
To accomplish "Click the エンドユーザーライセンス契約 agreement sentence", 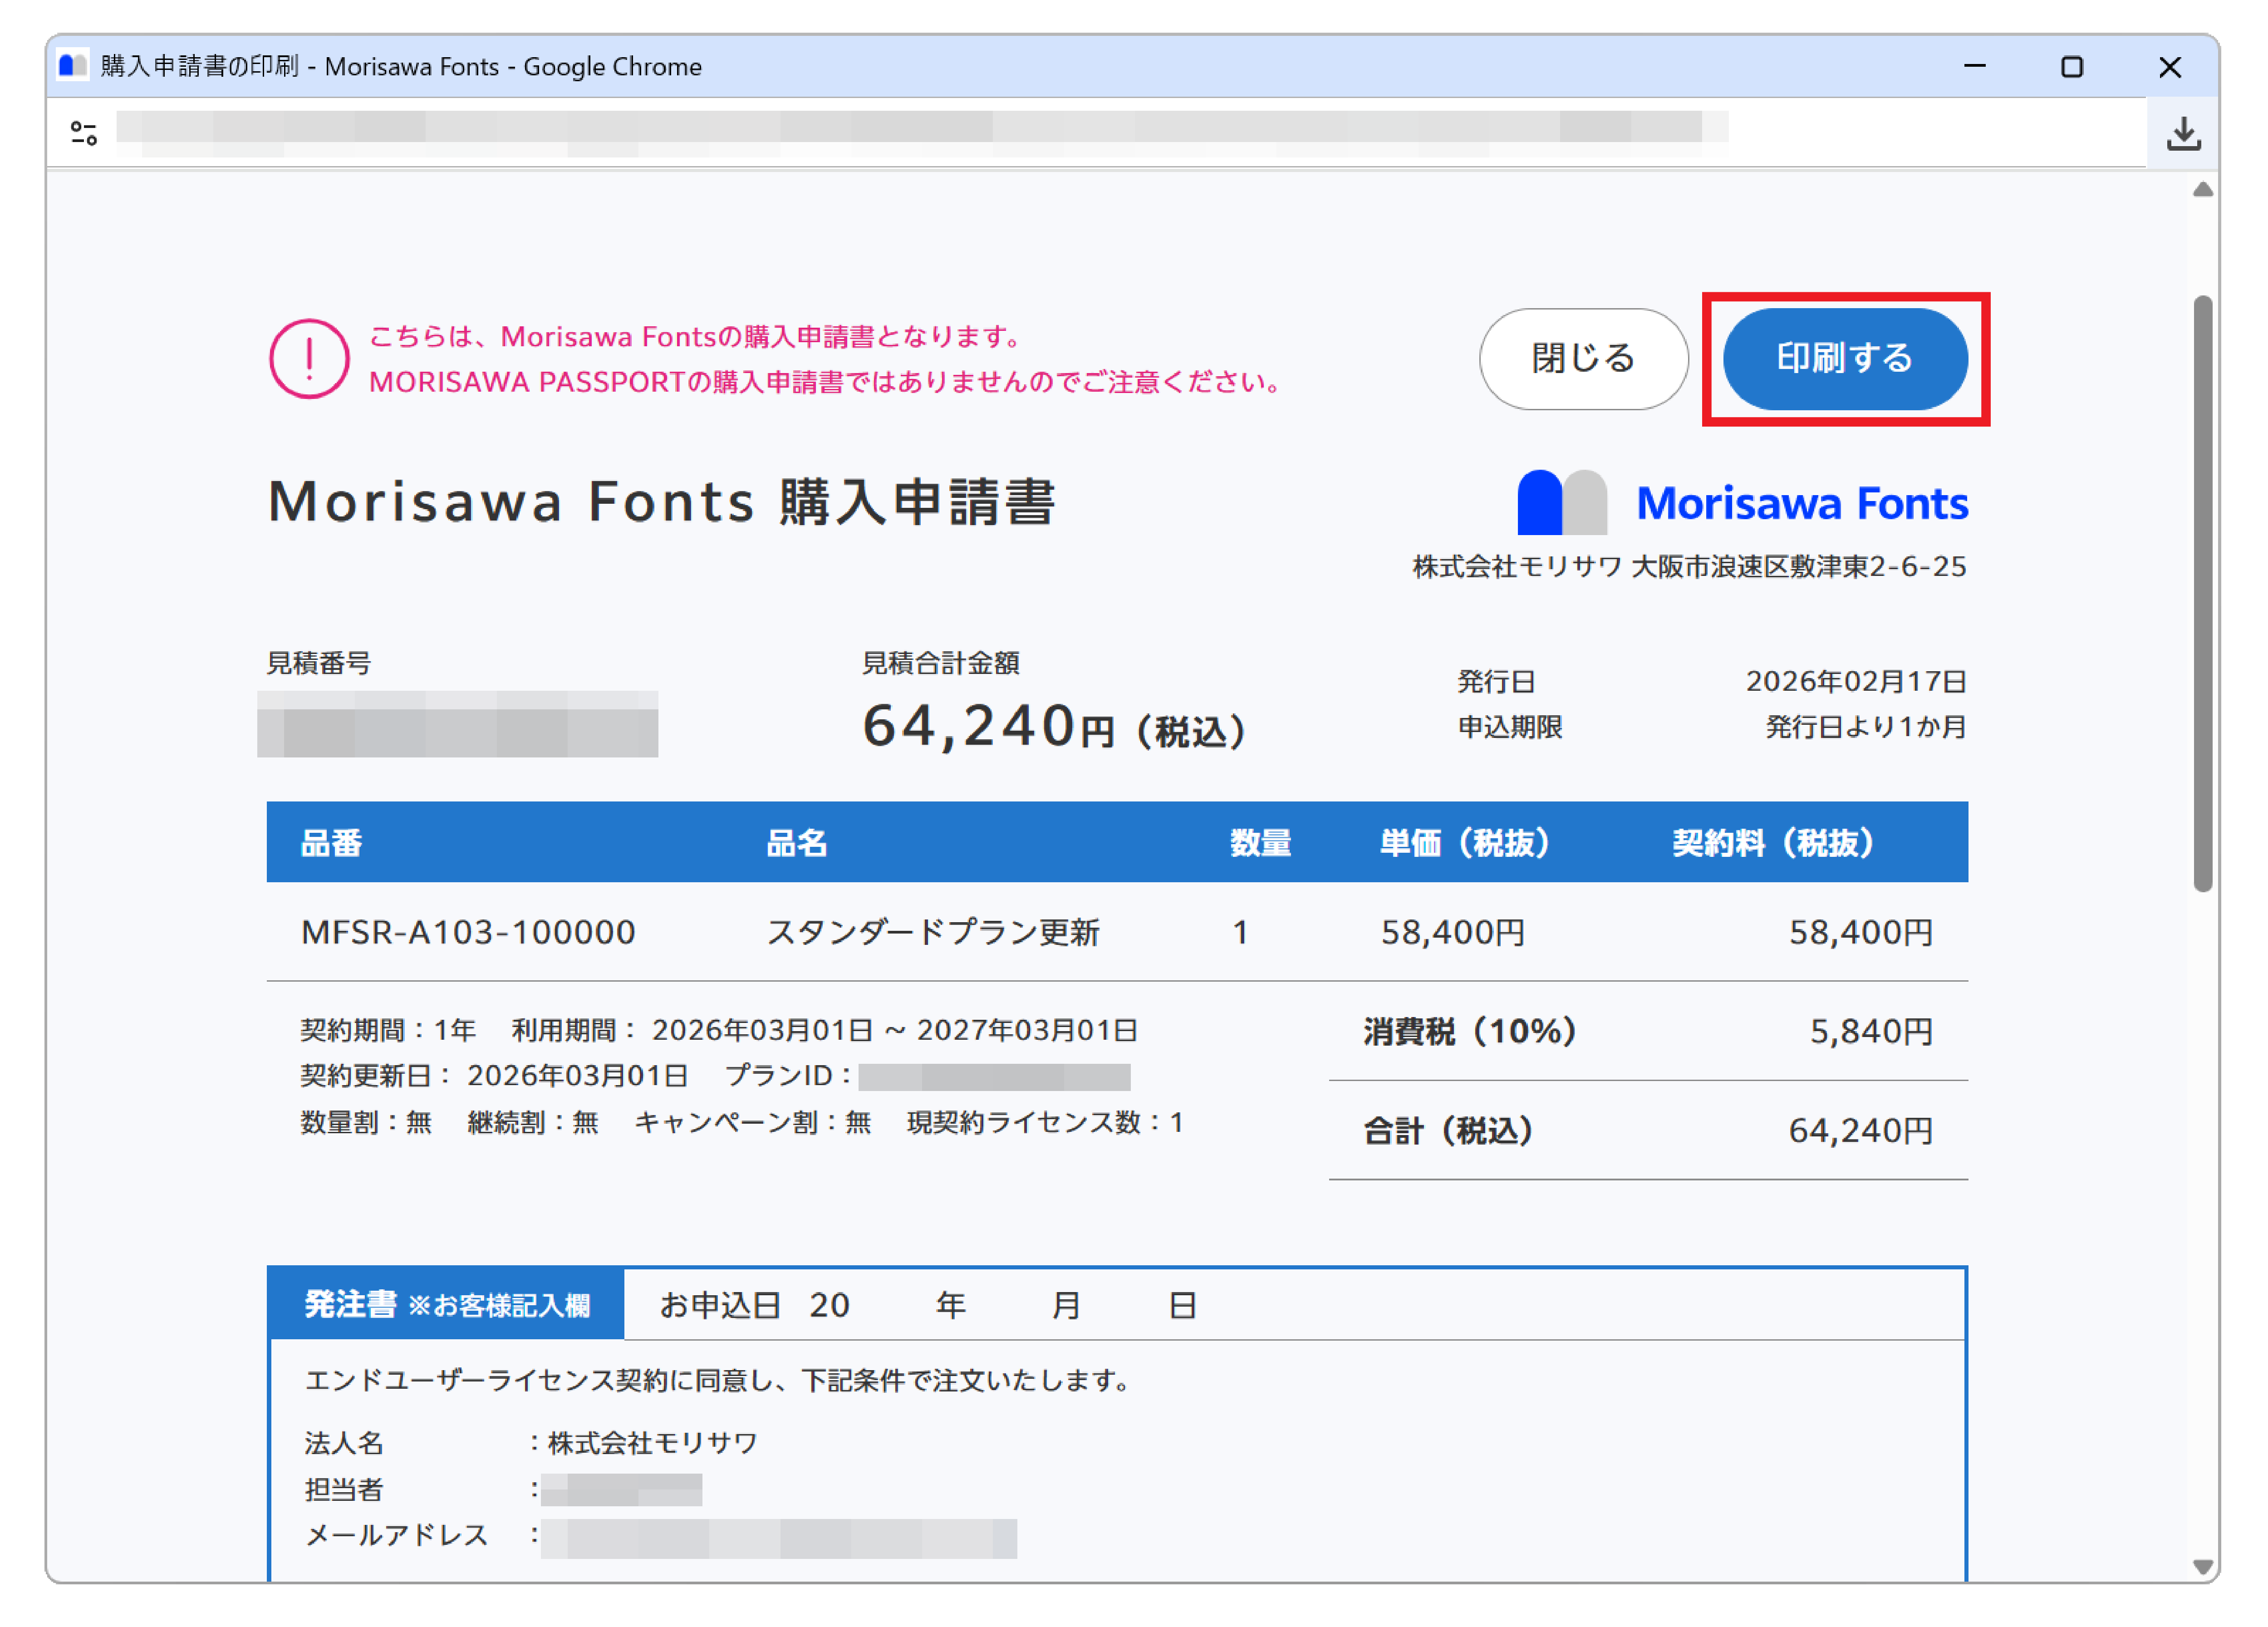I will tap(718, 1380).
